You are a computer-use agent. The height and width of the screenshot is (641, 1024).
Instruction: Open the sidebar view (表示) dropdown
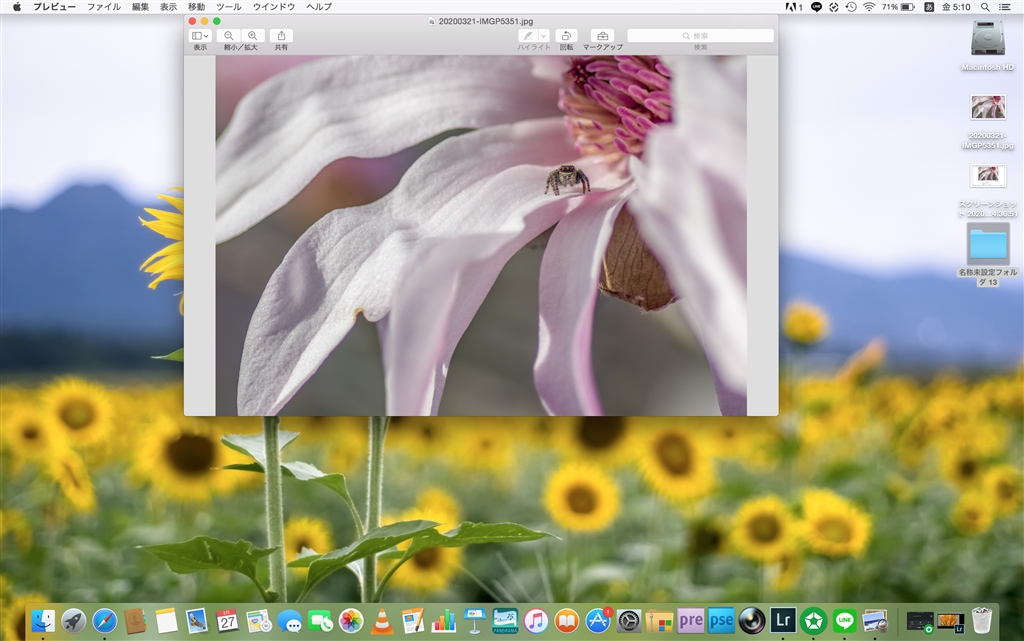pyautogui.click(x=200, y=36)
